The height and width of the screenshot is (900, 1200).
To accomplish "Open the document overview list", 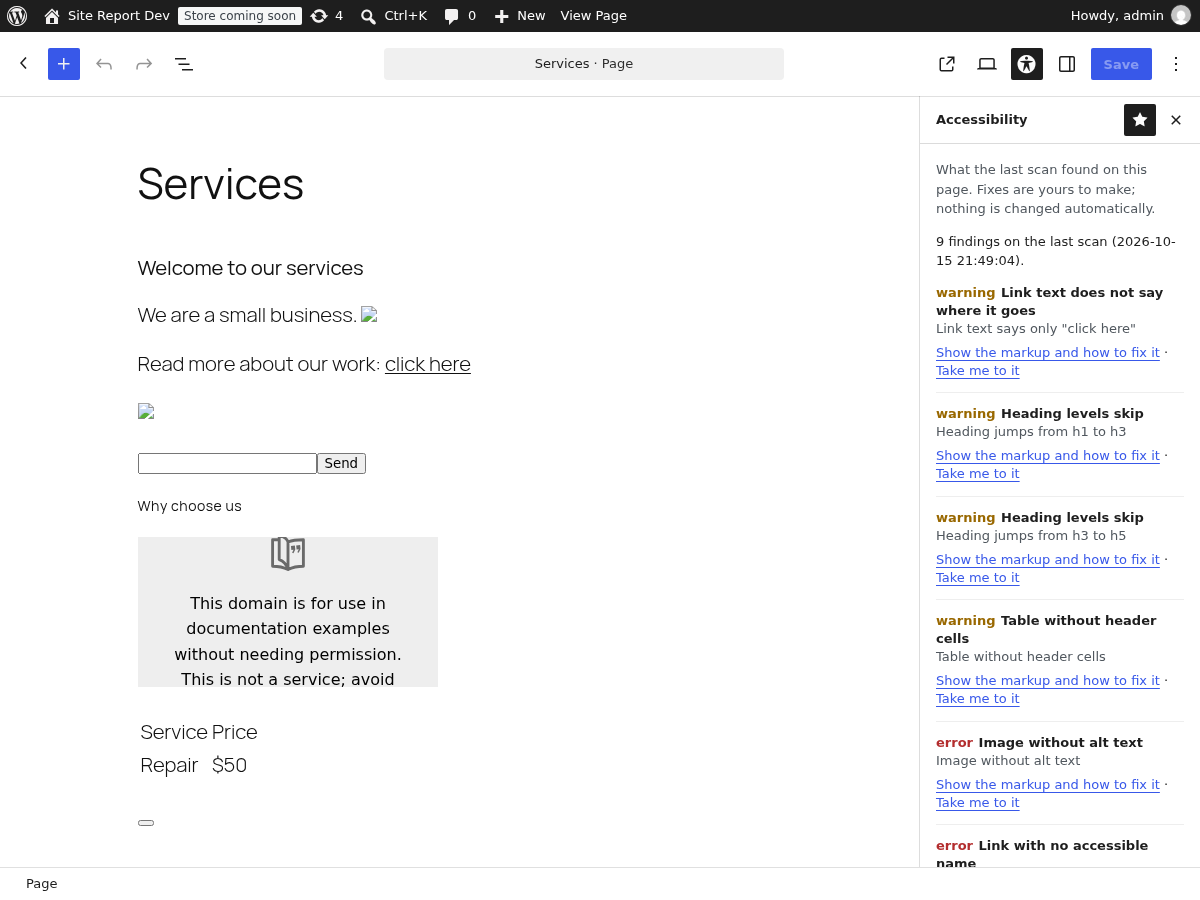I will pos(184,64).
